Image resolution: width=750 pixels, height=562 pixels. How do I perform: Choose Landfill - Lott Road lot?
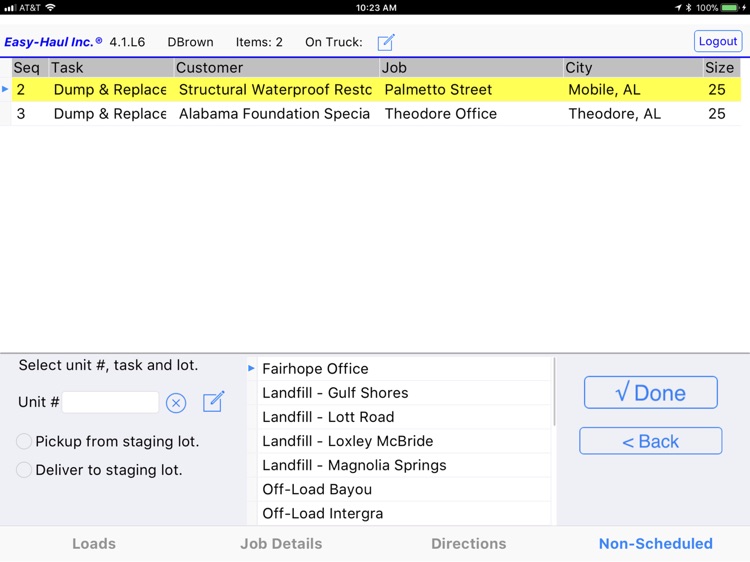point(404,417)
